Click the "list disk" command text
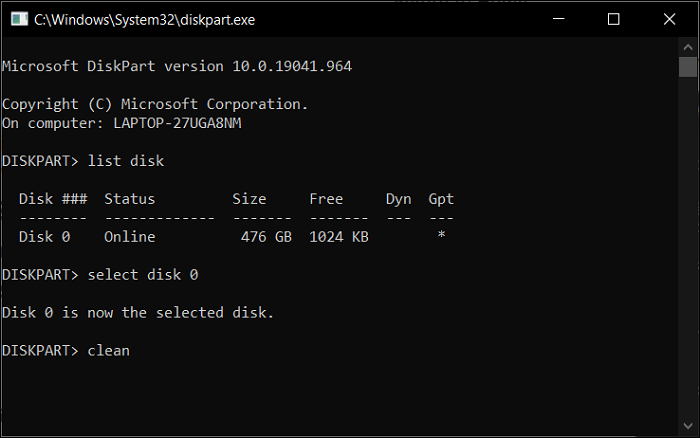The image size is (700, 438). 126,161
